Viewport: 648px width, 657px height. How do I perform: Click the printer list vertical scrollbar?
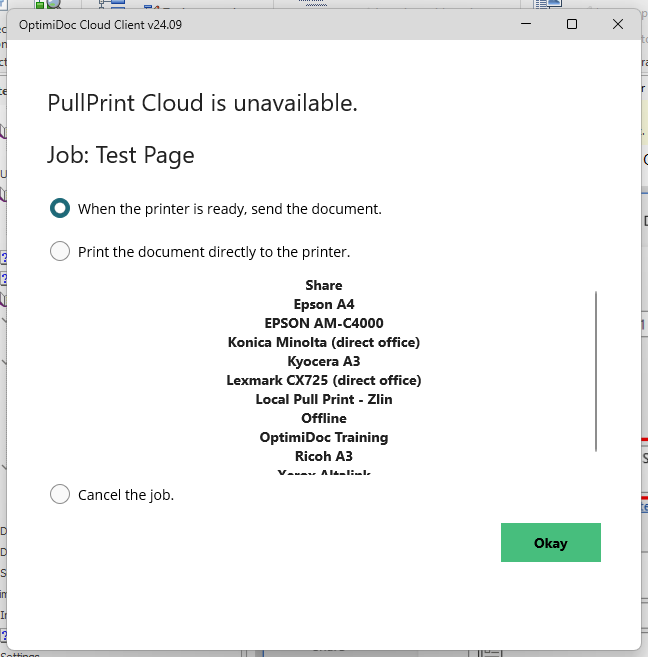[596, 372]
